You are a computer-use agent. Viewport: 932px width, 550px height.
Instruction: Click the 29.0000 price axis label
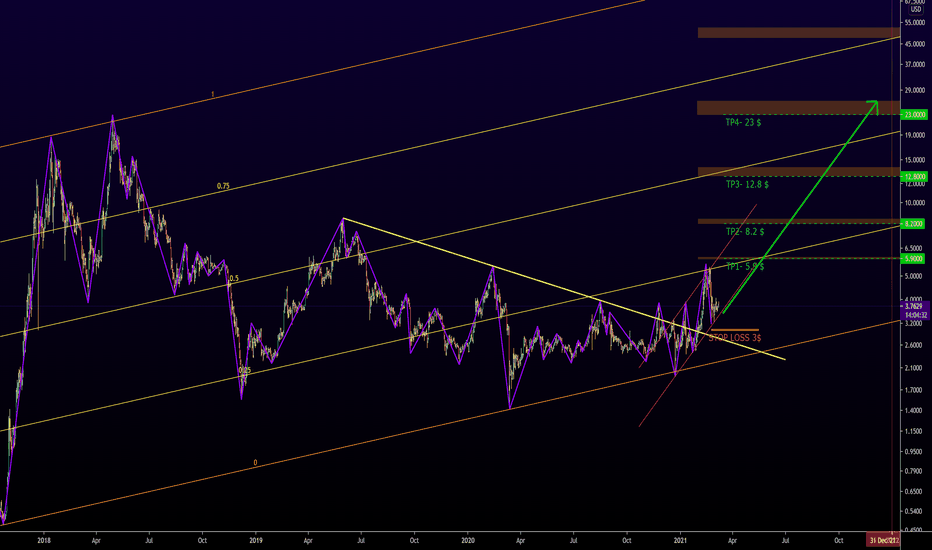(x=914, y=90)
